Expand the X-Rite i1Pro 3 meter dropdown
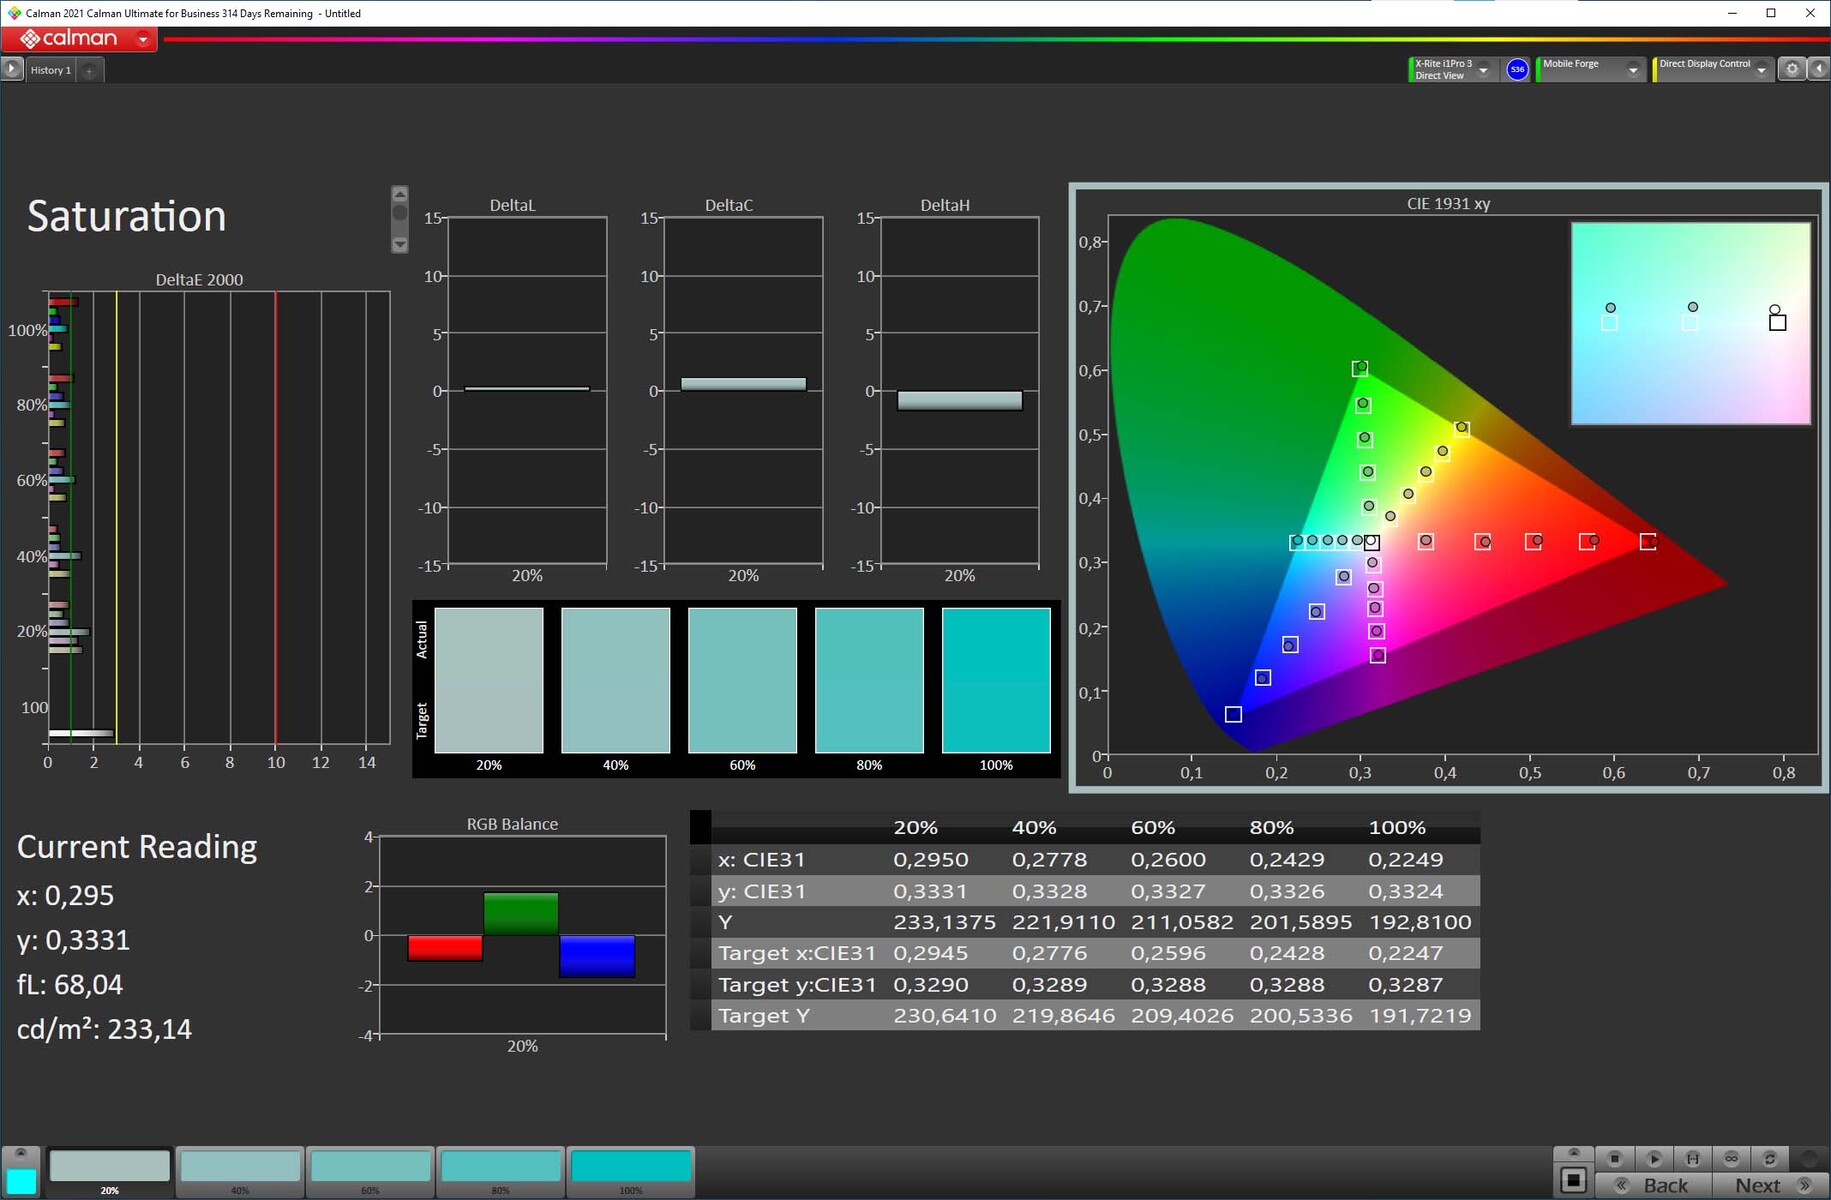The image size is (1831, 1200). tap(1483, 70)
